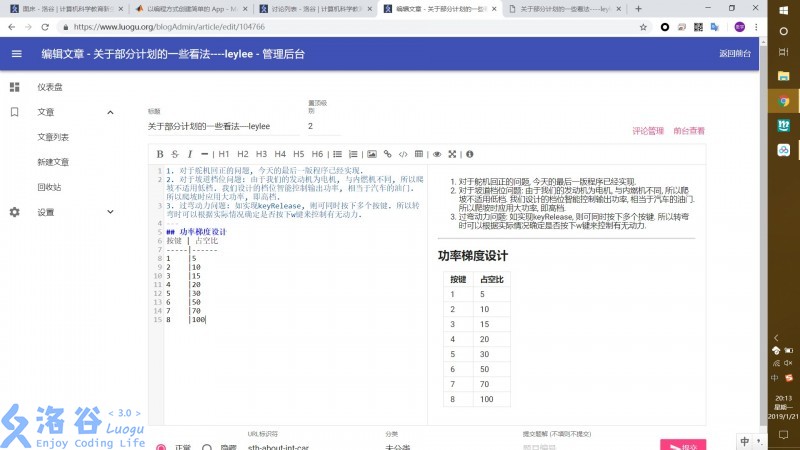Screen dimensions: 800x450
Task: Insert a table using the table icon
Action: tap(419, 154)
